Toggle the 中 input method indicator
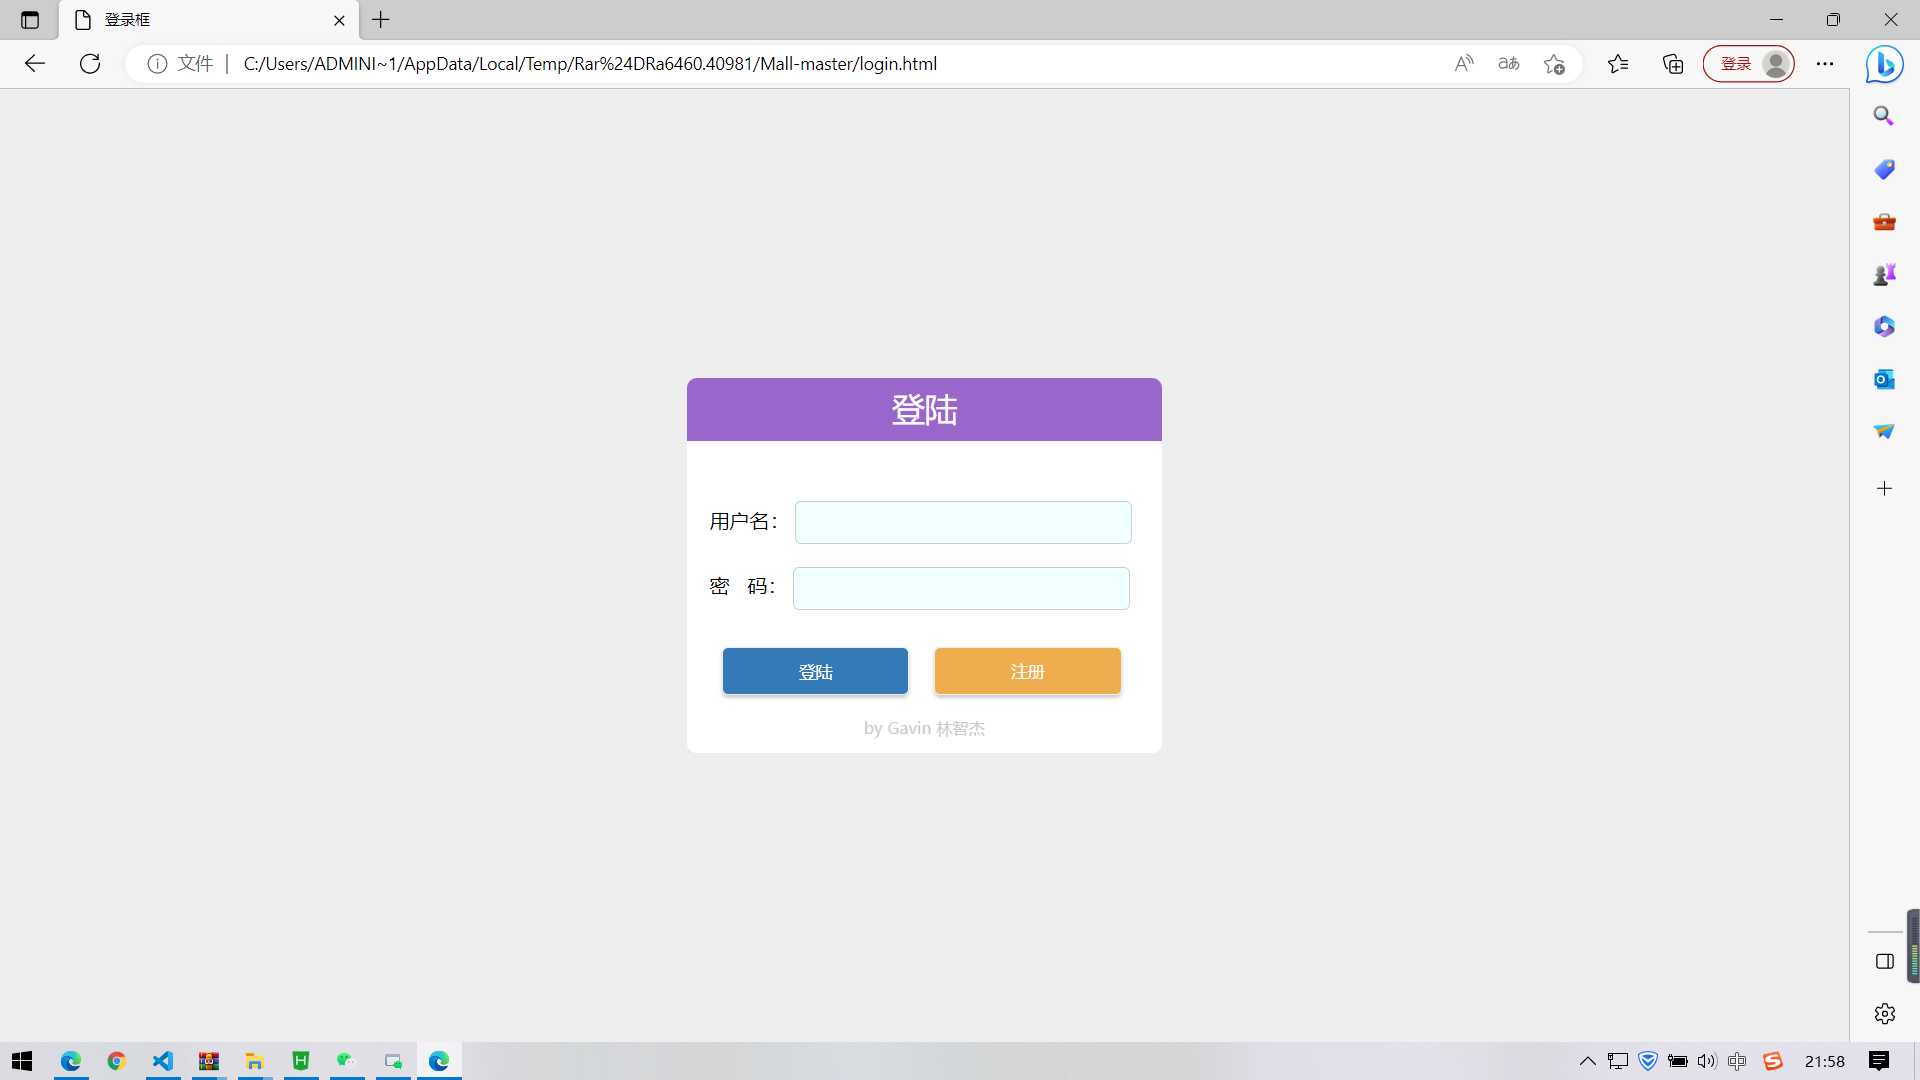This screenshot has height=1080, width=1920. tap(1737, 1061)
